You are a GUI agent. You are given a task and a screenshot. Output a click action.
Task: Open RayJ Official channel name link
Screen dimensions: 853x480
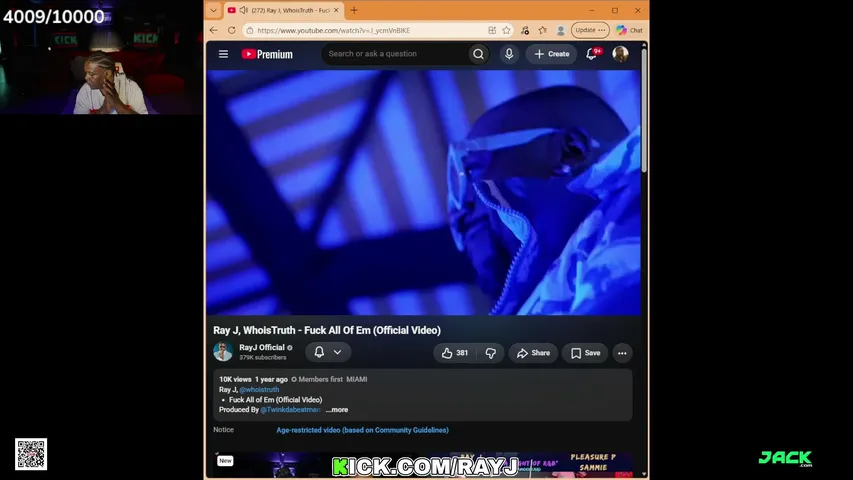pyautogui.click(x=262, y=347)
